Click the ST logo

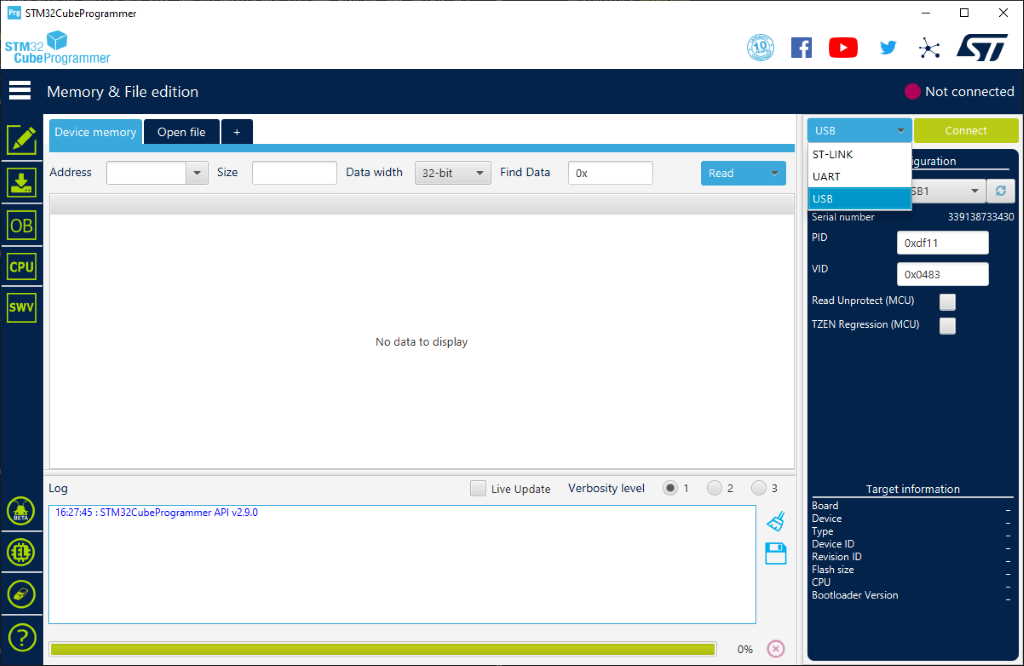982,47
